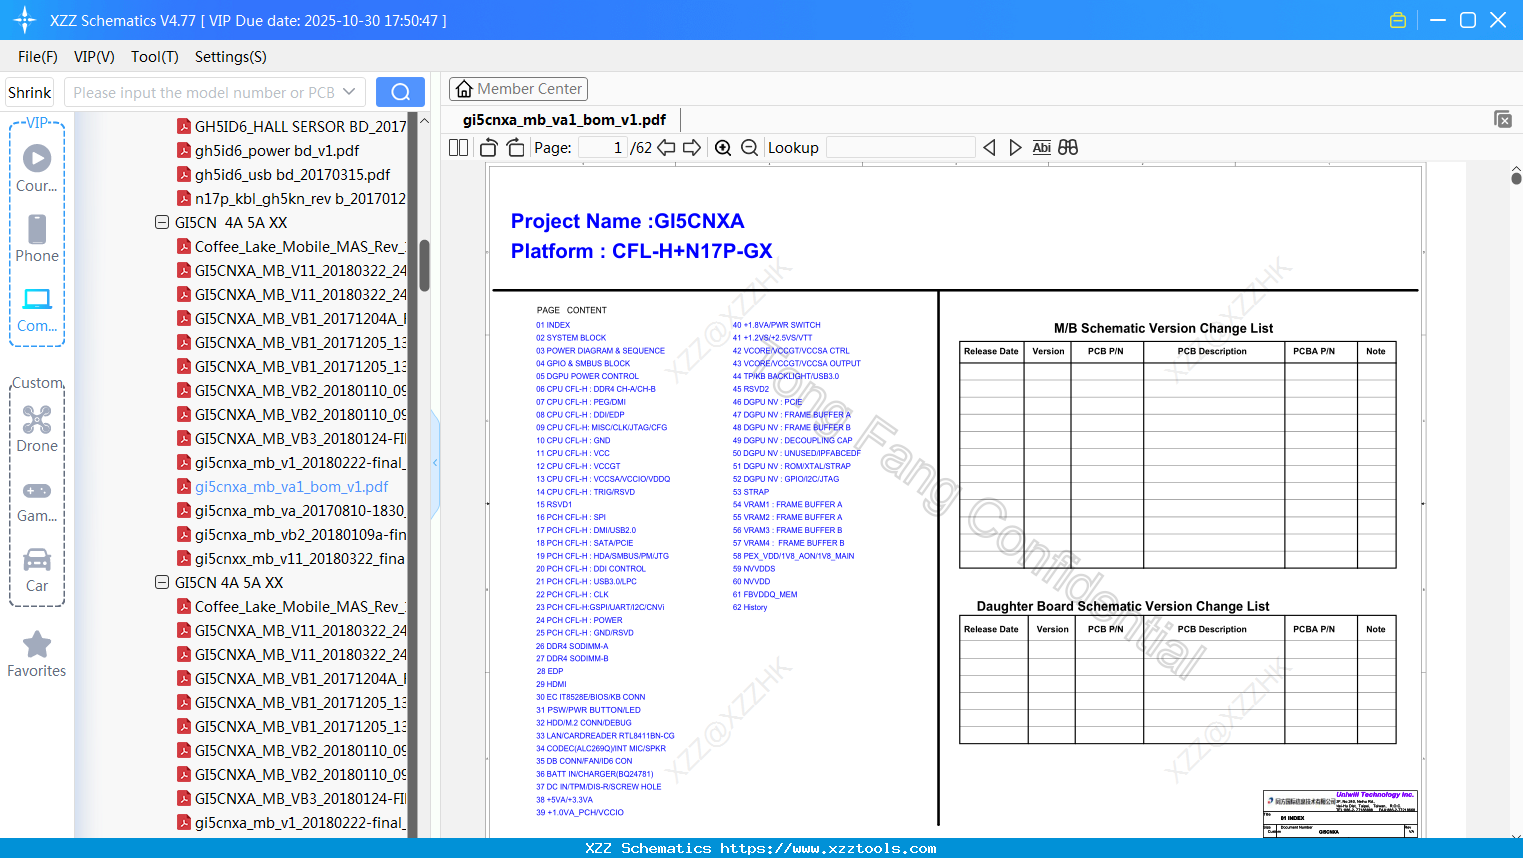This screenshot has height=858, width=1523.
Task: Zoom in on the PDF
Action: click(723, 147)
